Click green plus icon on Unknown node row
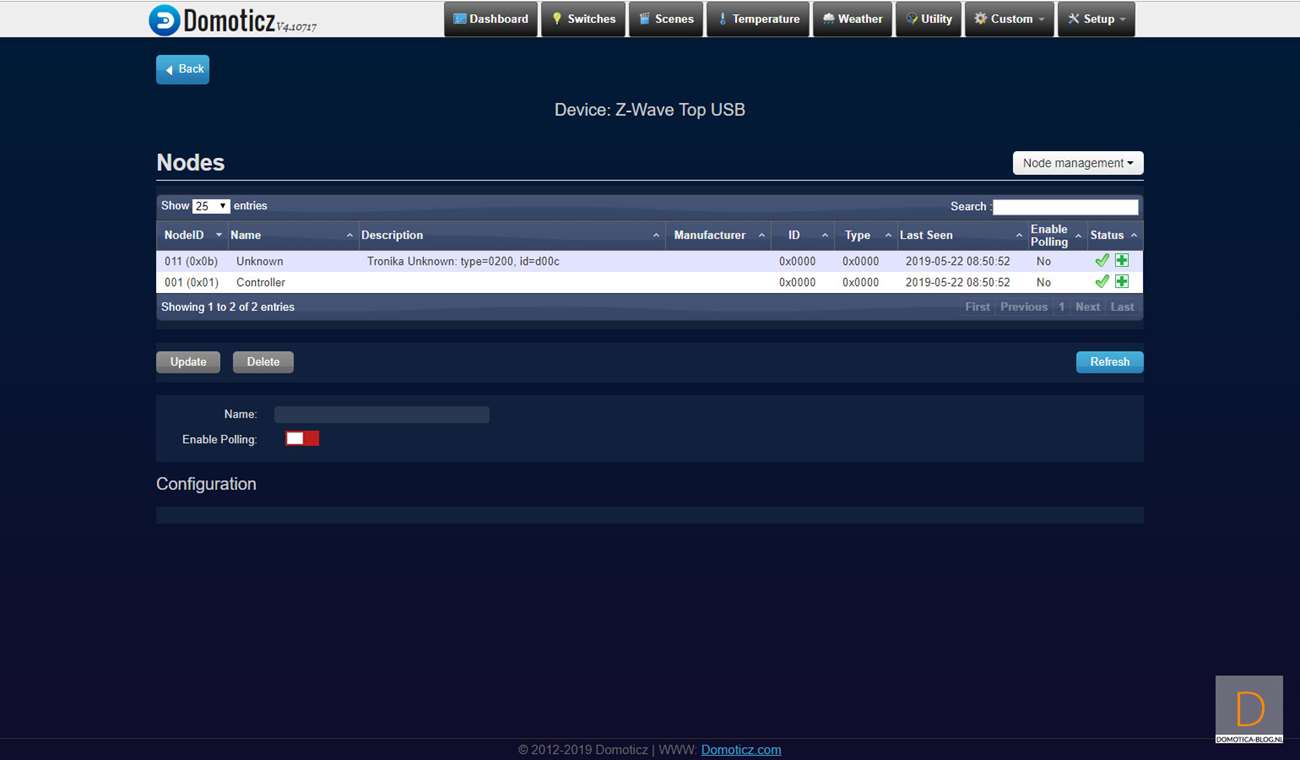Viewport: 1300px width, 760px height. click(x=1122, y=260)
